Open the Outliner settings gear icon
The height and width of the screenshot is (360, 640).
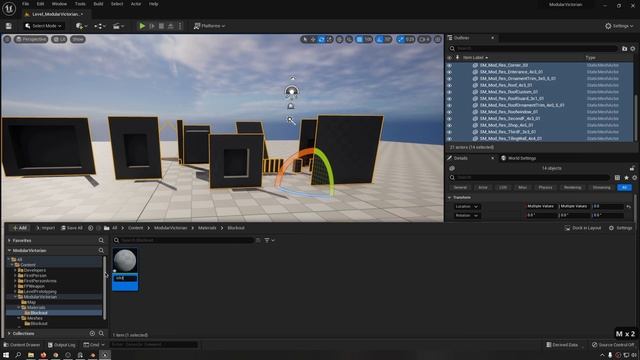point(633,49)
